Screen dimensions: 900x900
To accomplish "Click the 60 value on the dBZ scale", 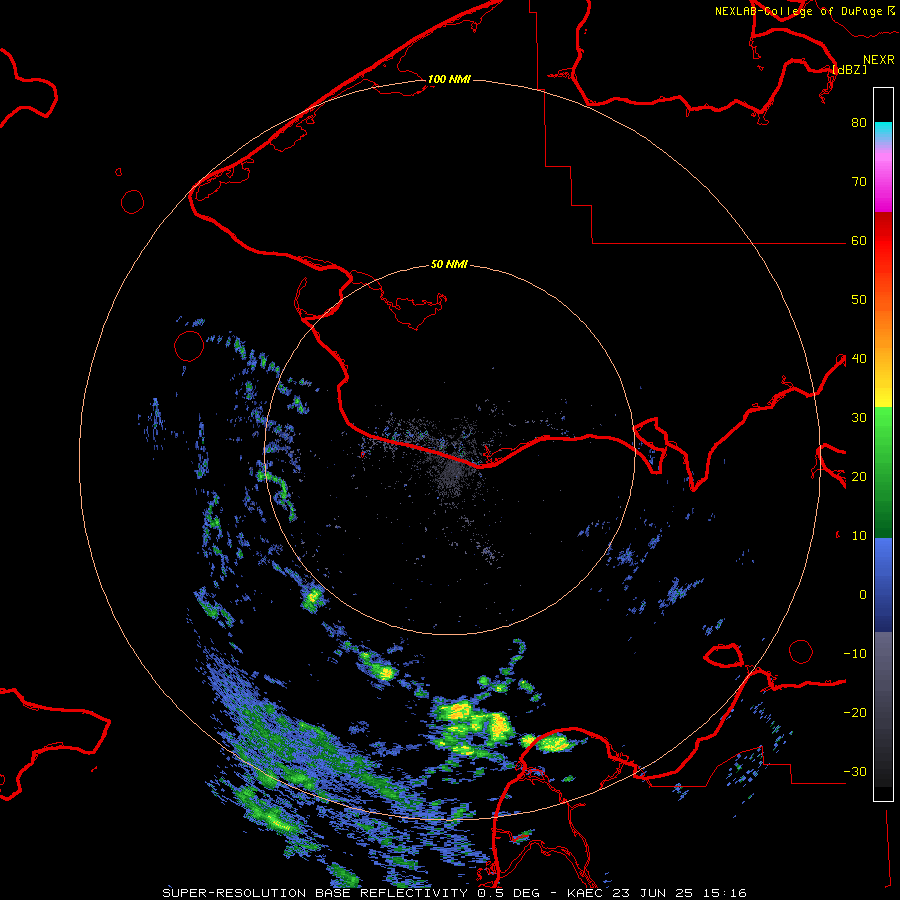I will (859, 240).
